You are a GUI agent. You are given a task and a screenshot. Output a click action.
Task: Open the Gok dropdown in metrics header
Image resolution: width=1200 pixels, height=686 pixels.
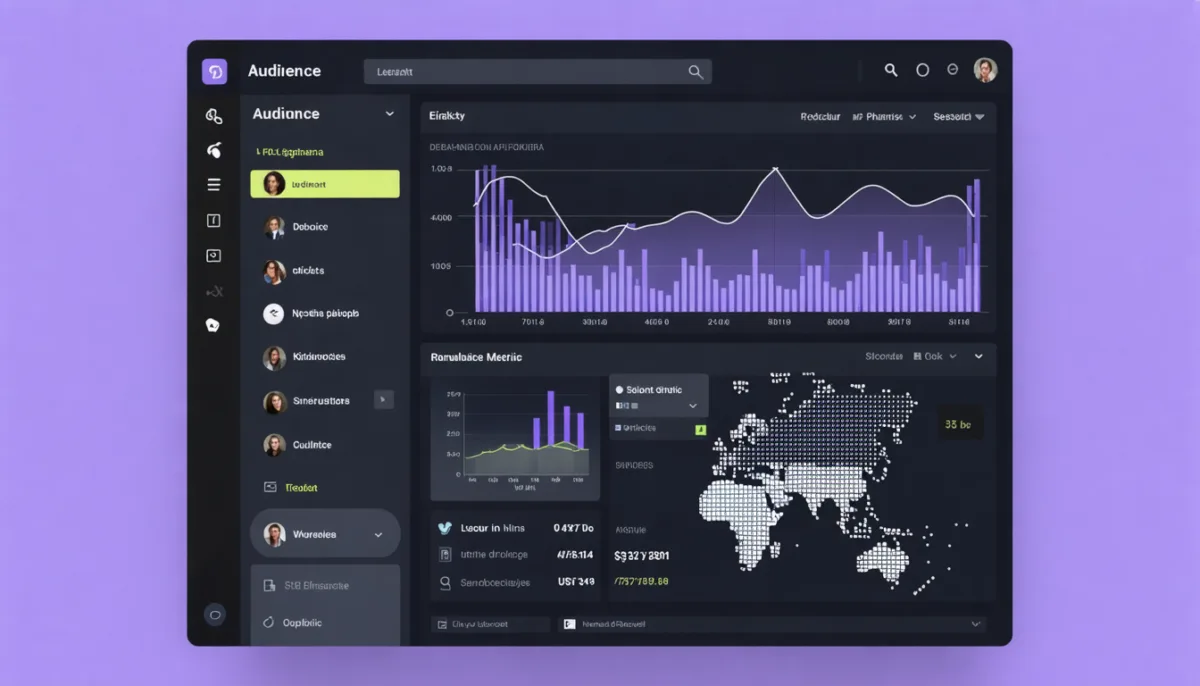pyautogui.click(x=935, y=356)
